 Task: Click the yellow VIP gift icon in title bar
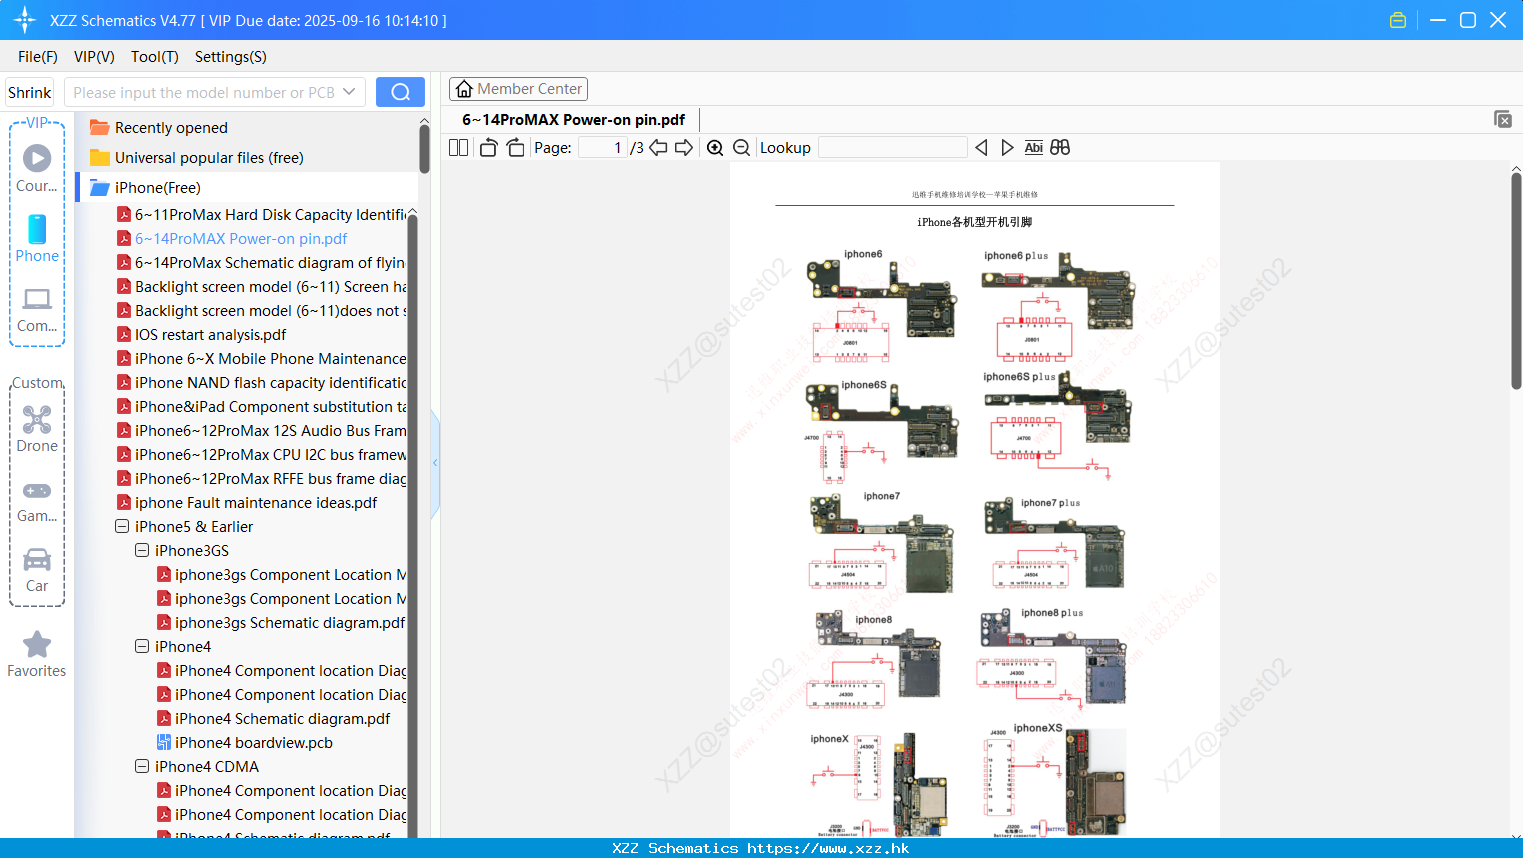(1398, 20)
